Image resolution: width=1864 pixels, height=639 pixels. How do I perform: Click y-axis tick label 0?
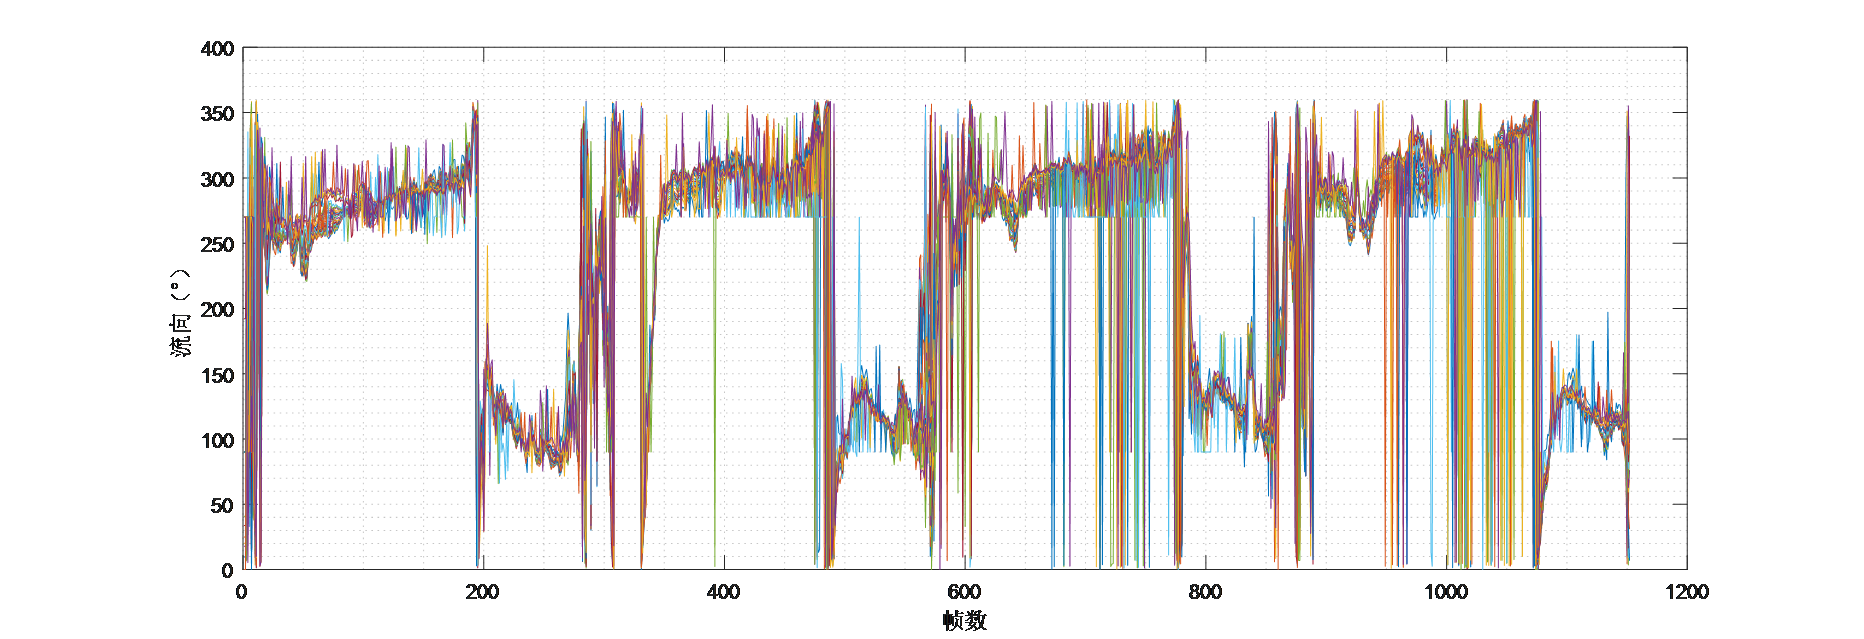point(228,570)
